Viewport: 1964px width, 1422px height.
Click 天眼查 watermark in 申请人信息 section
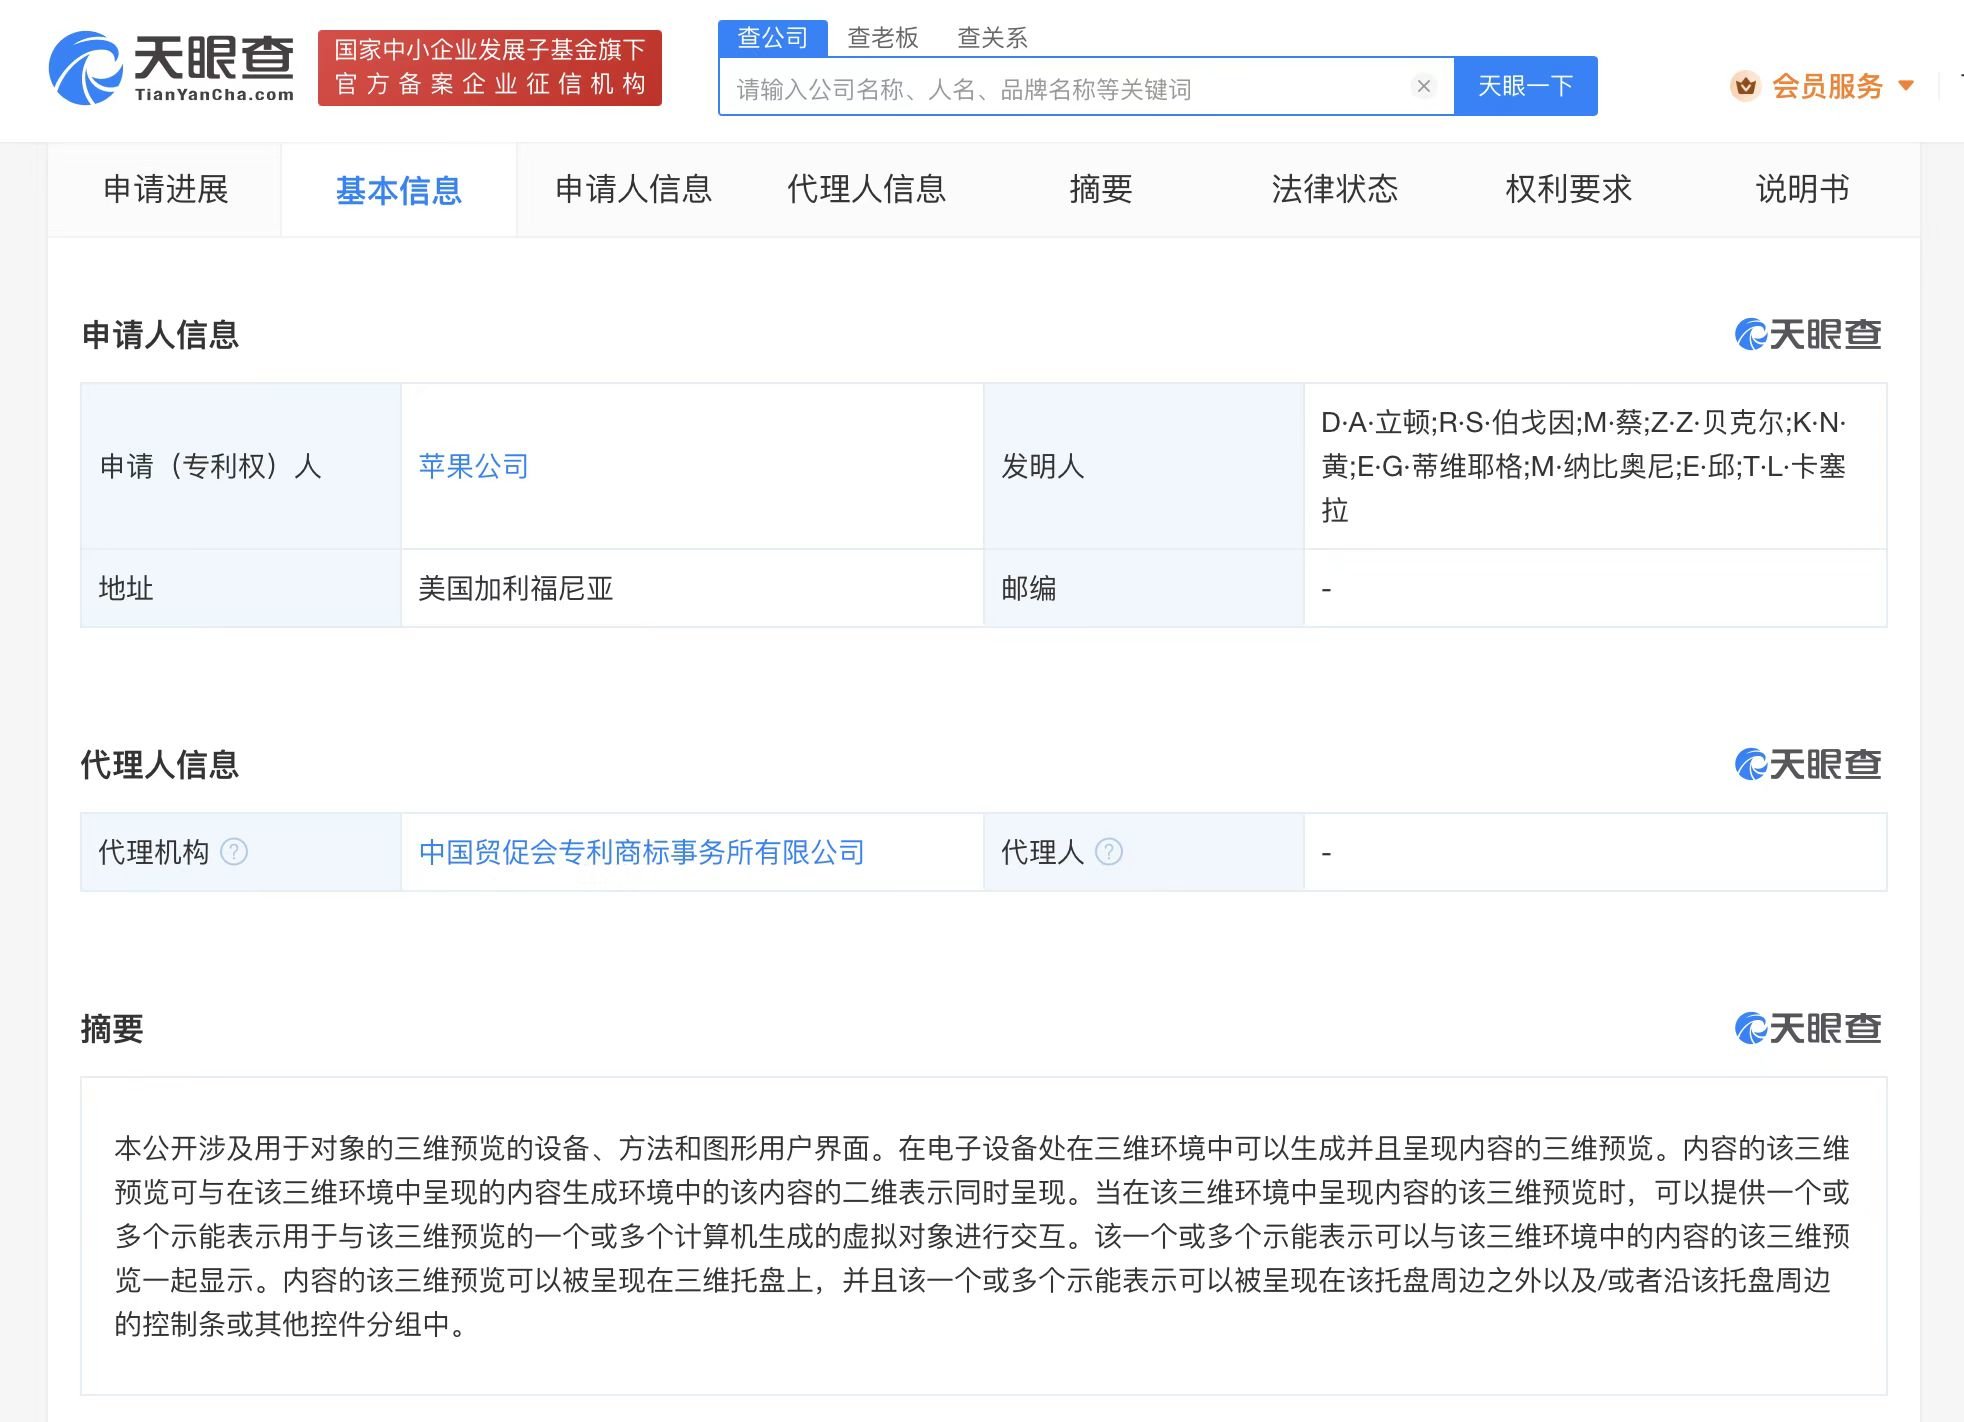(x=1808, y=334)
